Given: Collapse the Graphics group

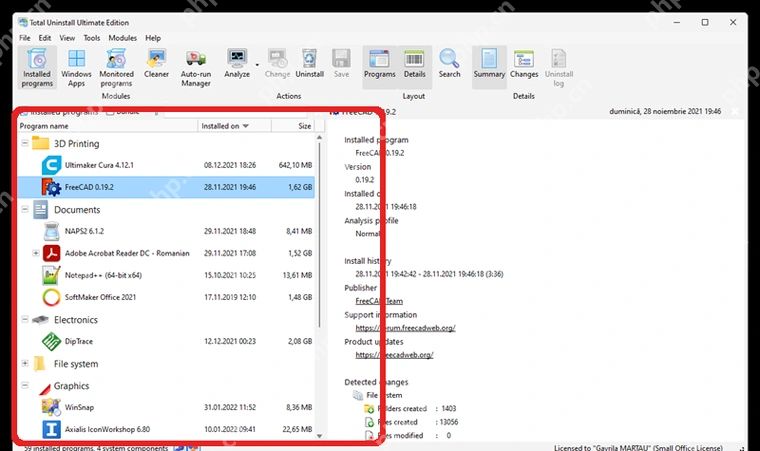Looking at the screenshot, I should pos(25,386).
